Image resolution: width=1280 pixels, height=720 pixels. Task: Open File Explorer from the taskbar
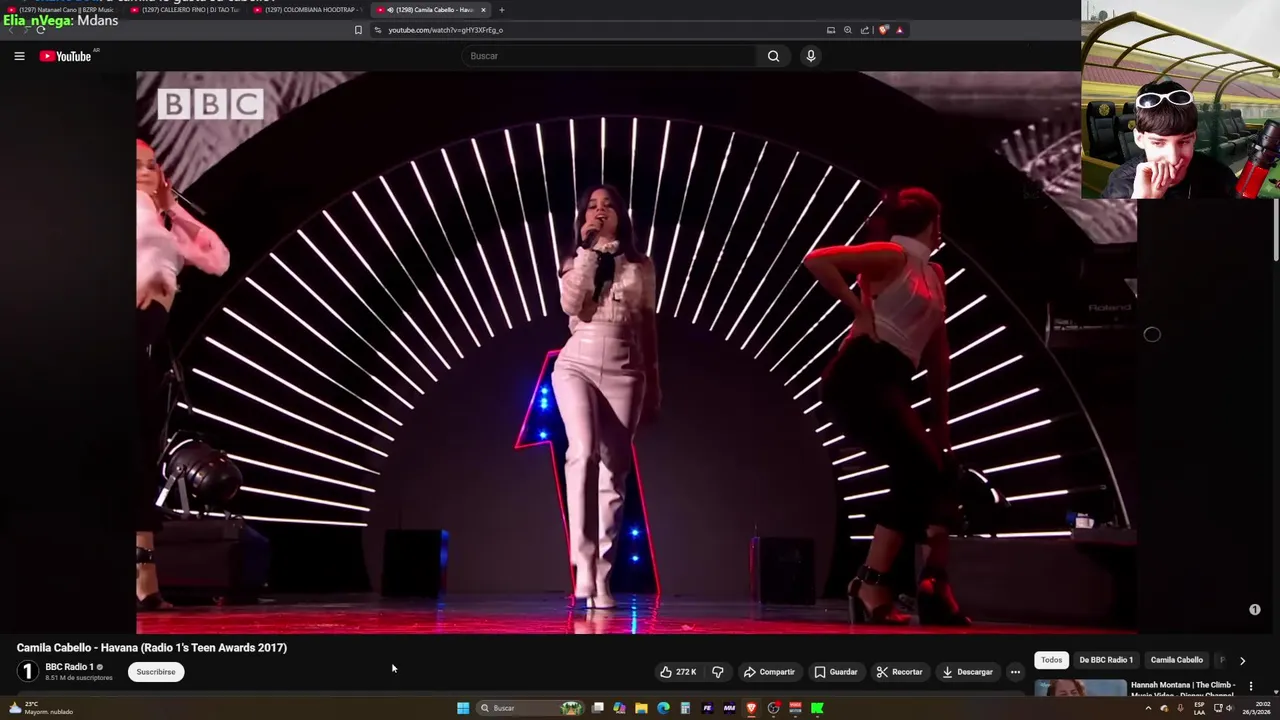click(x=641, y=708)
